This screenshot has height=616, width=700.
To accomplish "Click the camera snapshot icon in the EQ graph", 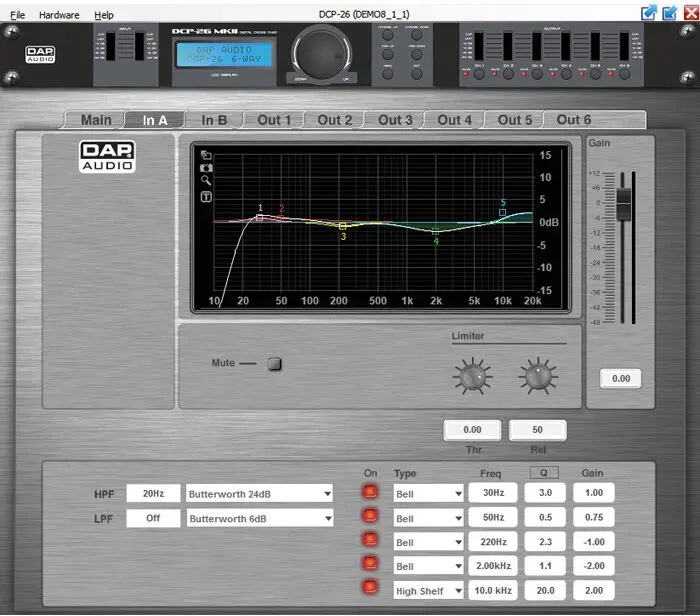I will click(x=206, y=168).
